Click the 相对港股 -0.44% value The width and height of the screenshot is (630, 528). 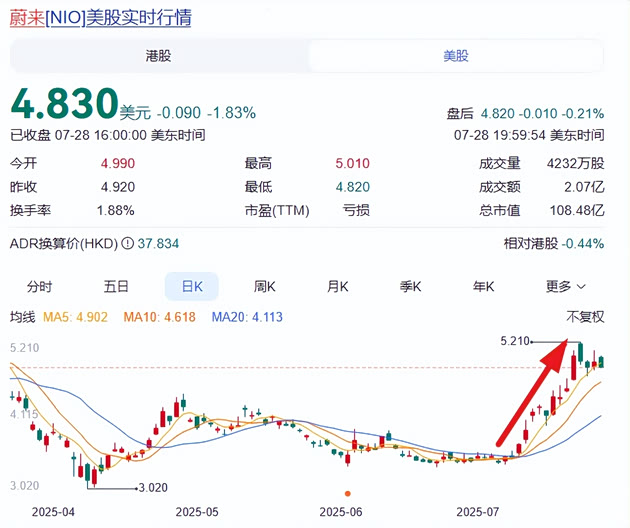pyautogui.click(x=585, y=243)
